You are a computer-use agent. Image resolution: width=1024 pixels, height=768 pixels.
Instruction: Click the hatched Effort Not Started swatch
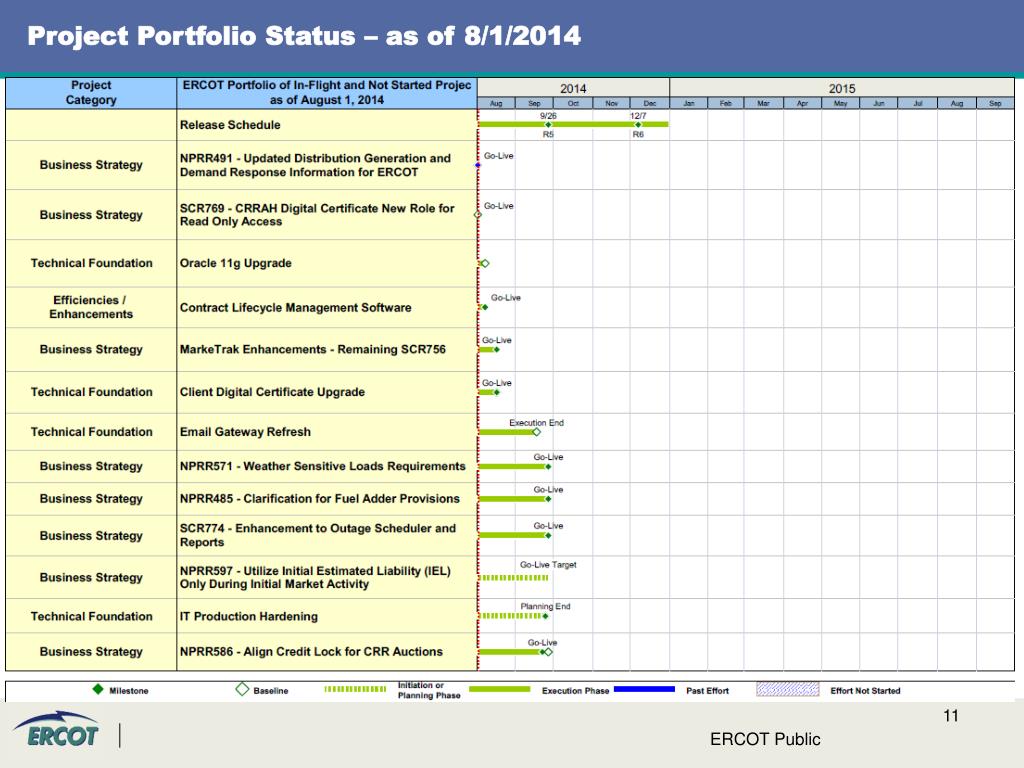pos(788,689)
